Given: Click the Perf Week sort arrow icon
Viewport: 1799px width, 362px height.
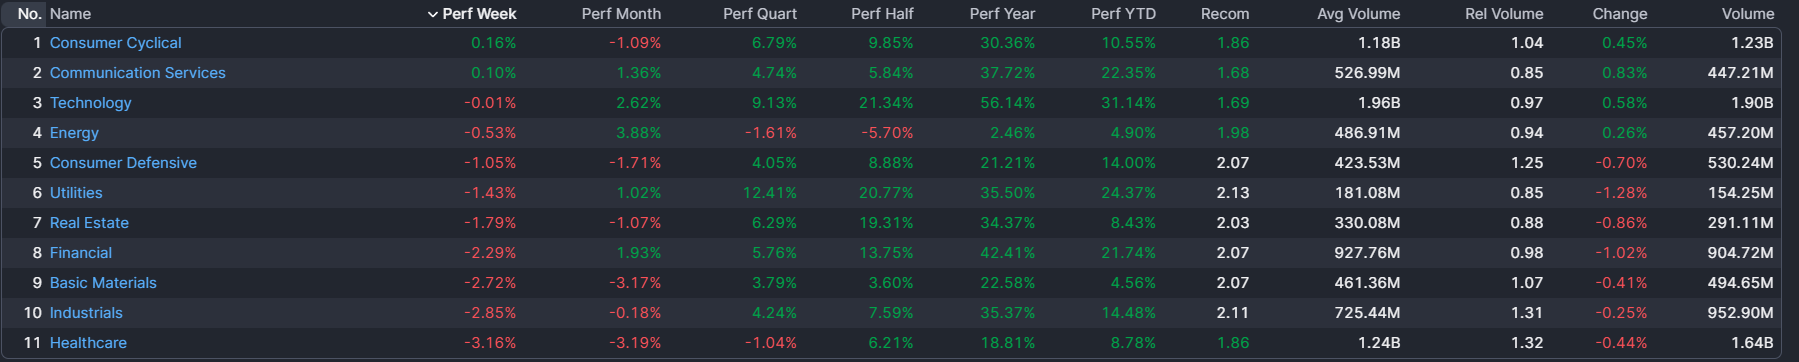Looking at the screenshot, I should (x=432, y=14).
